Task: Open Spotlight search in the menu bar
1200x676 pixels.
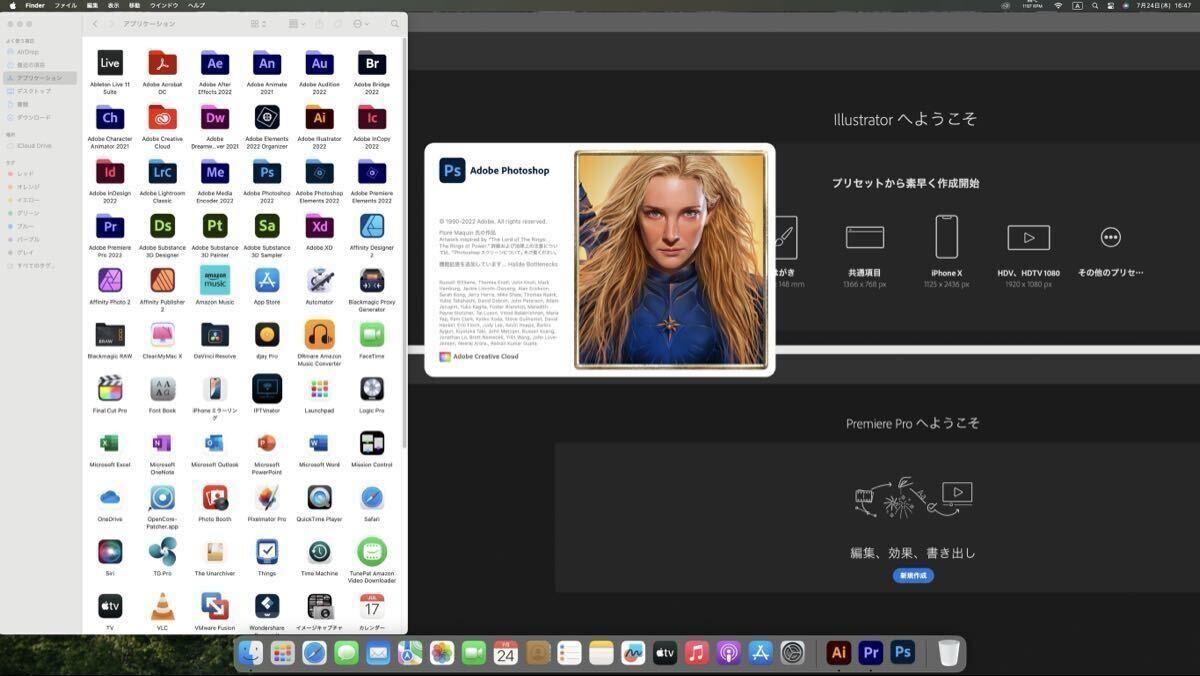Action: 1093,5
